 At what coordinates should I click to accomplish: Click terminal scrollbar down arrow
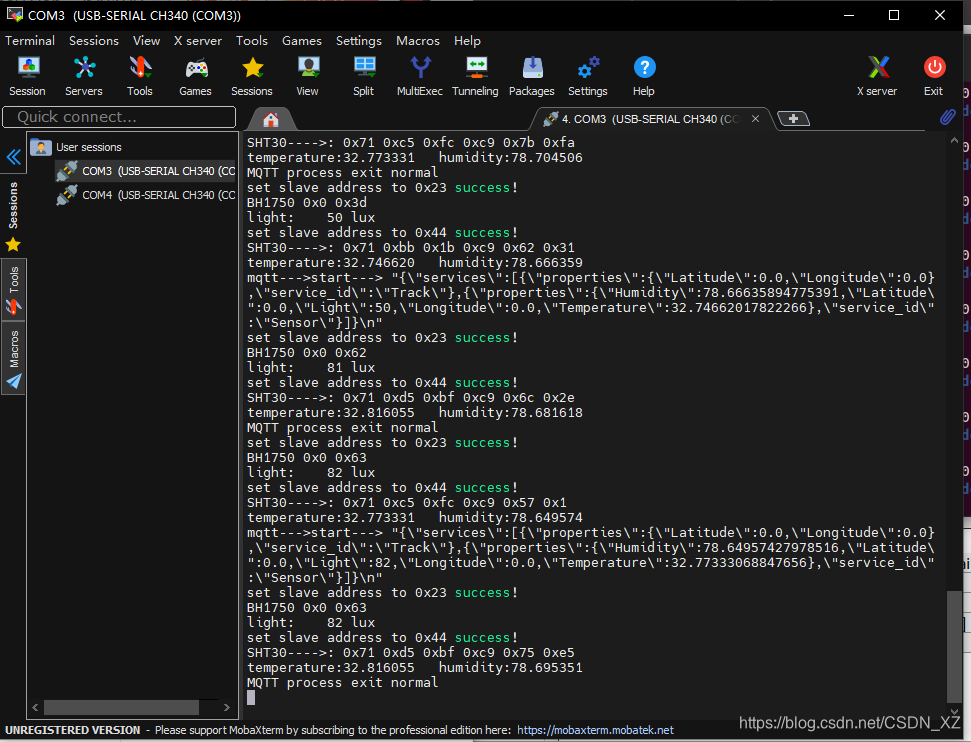pos(954,712)
